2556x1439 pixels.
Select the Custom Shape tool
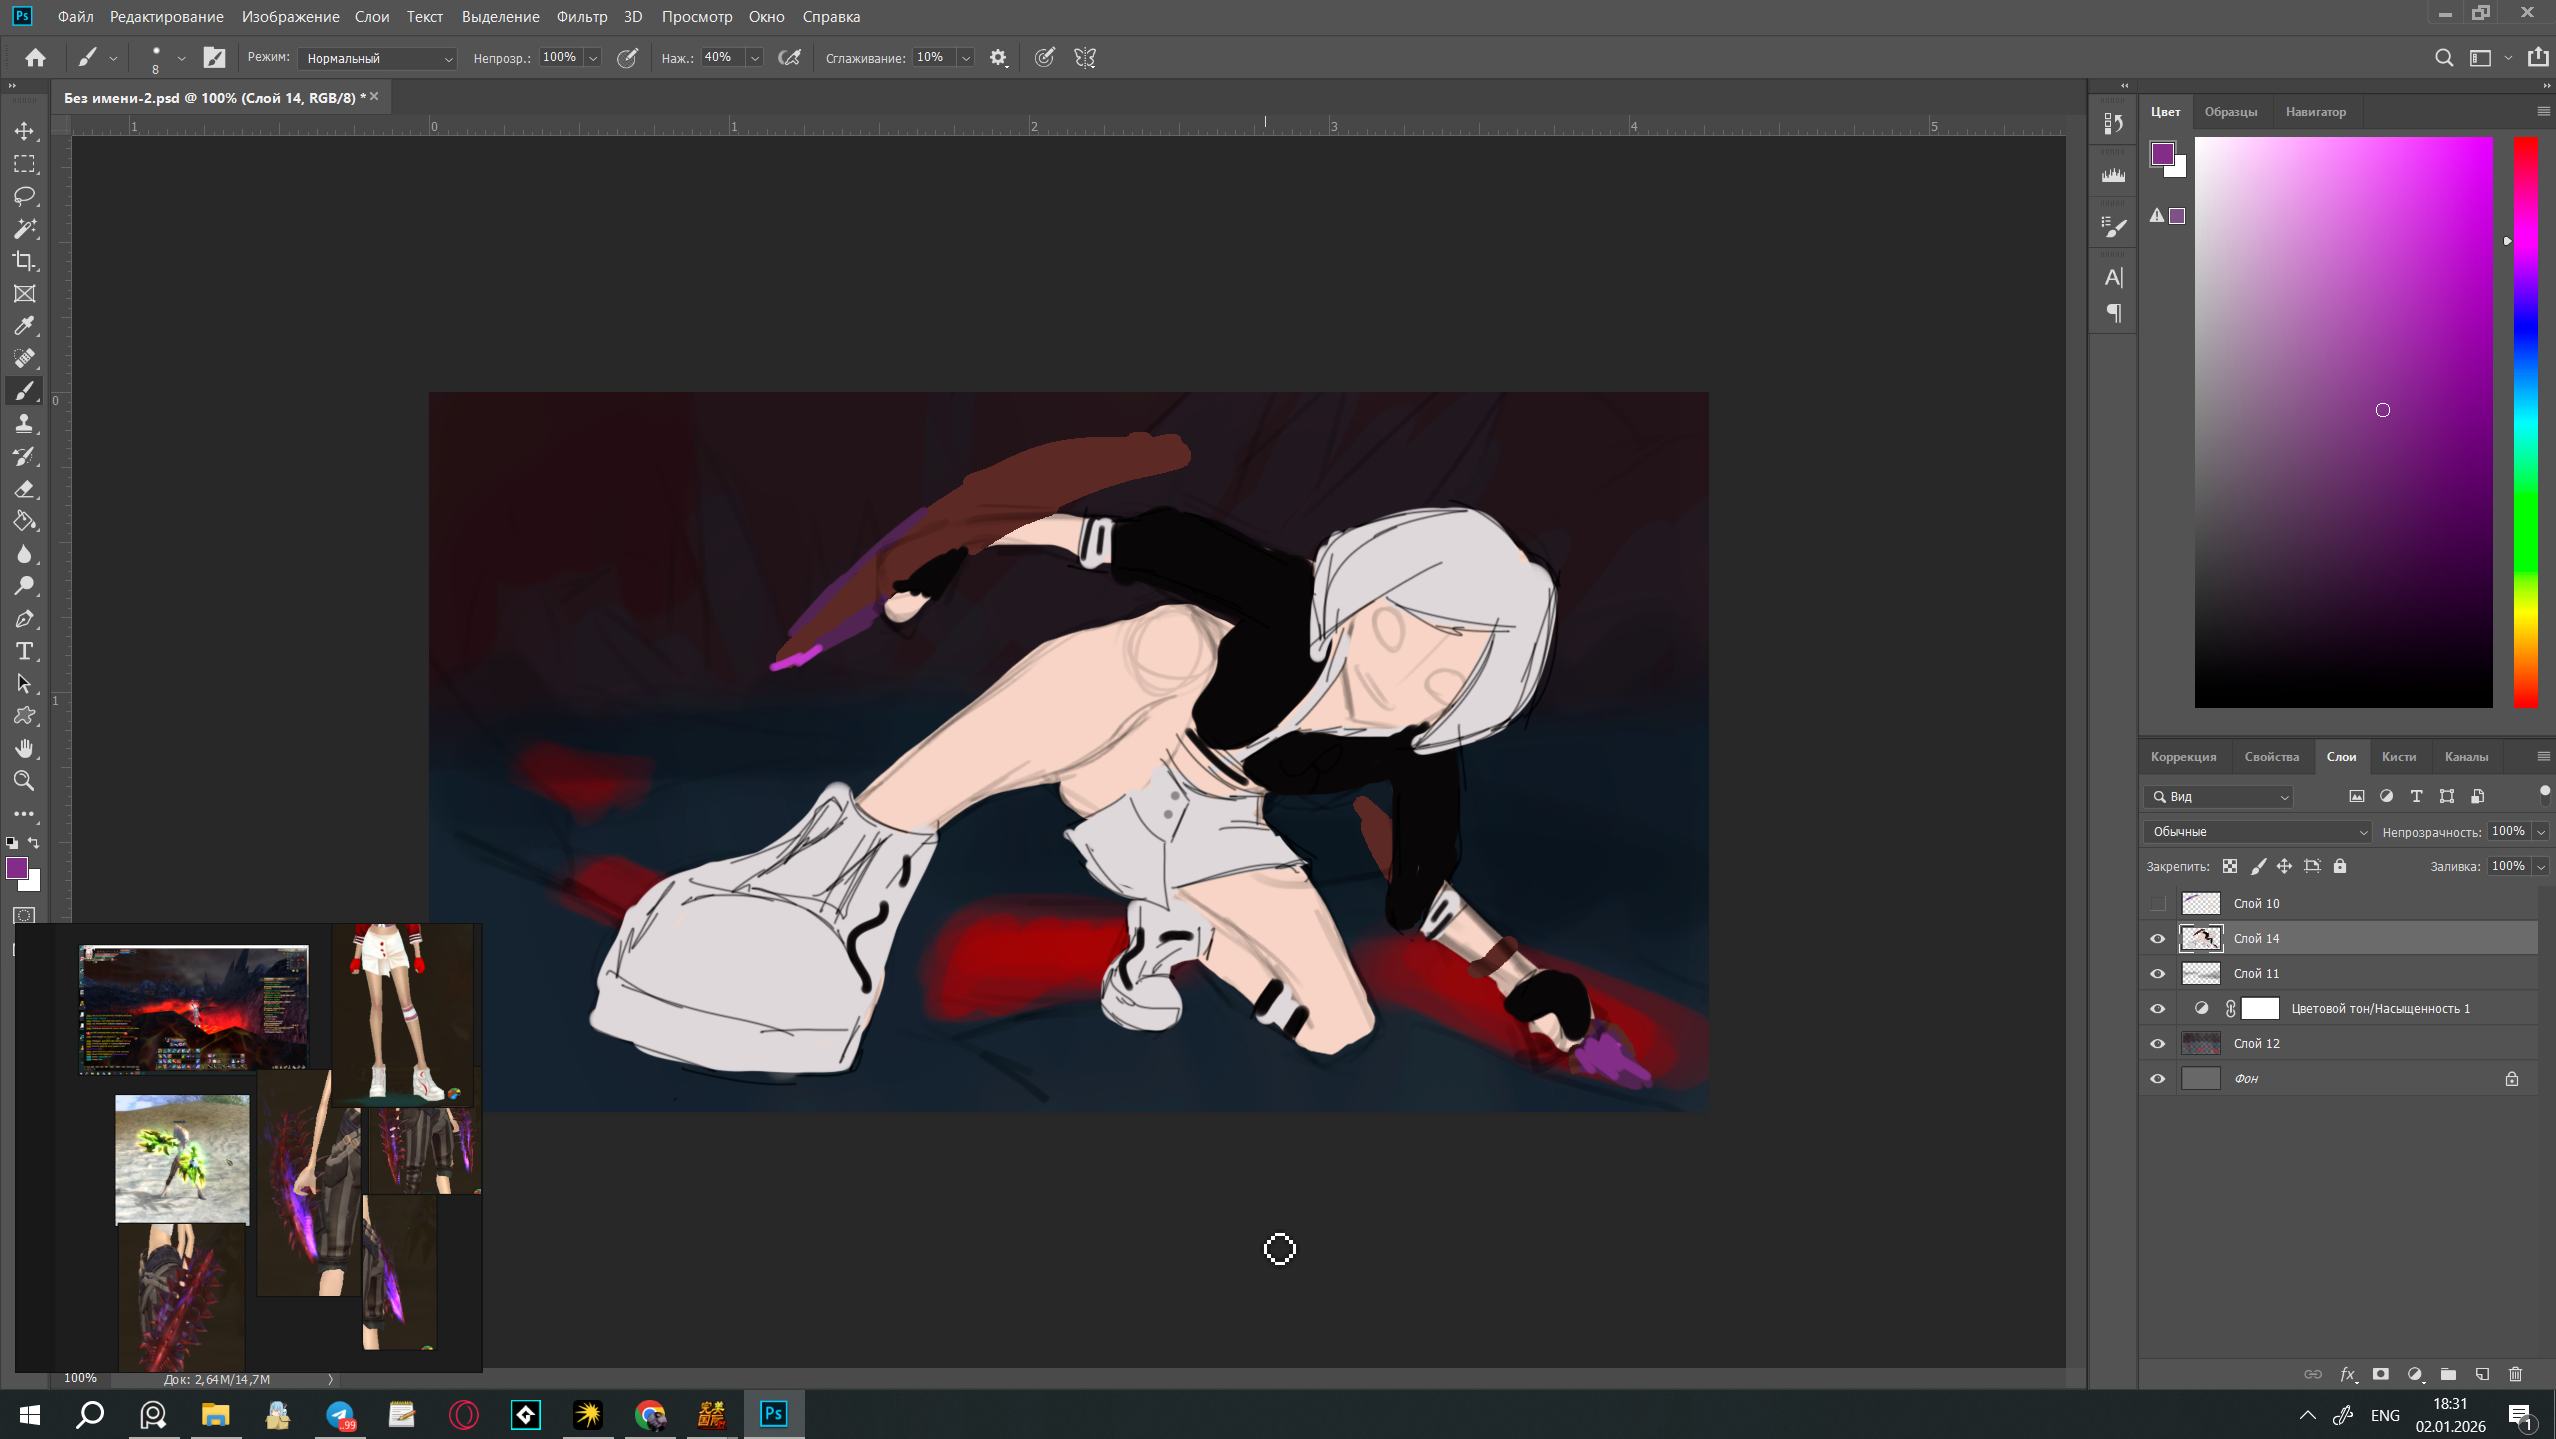point(24,716)
